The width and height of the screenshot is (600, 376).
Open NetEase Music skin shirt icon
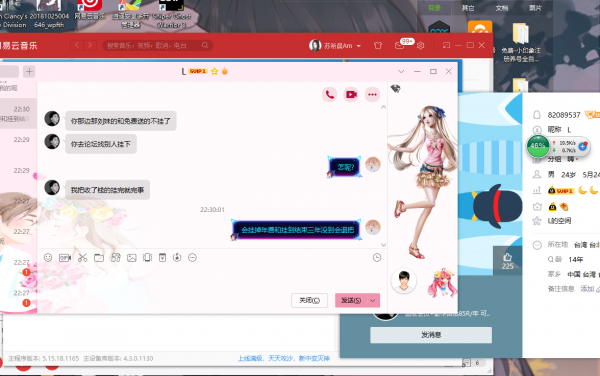click(x=378, y=46)
